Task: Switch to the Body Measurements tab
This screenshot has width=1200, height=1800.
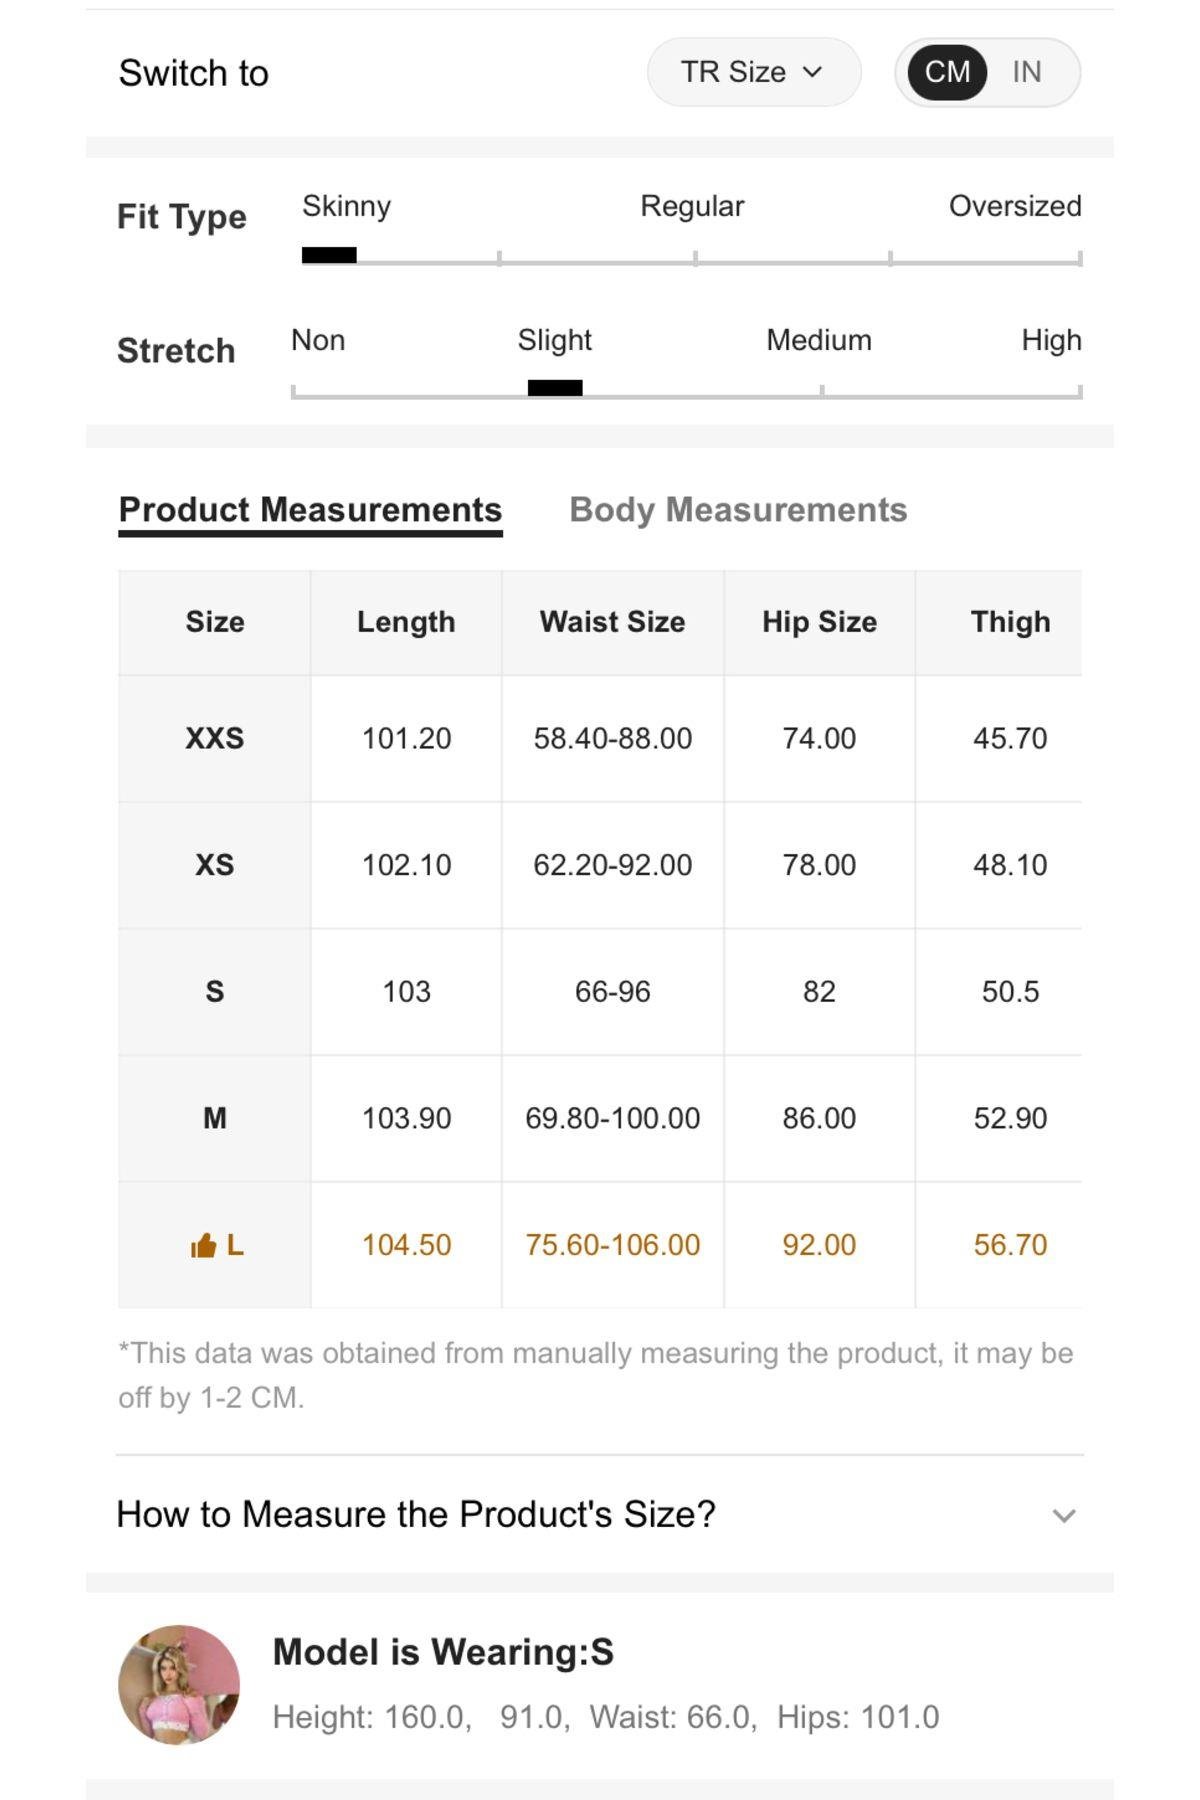Action: pyautogui.click(x=738, y=510)
